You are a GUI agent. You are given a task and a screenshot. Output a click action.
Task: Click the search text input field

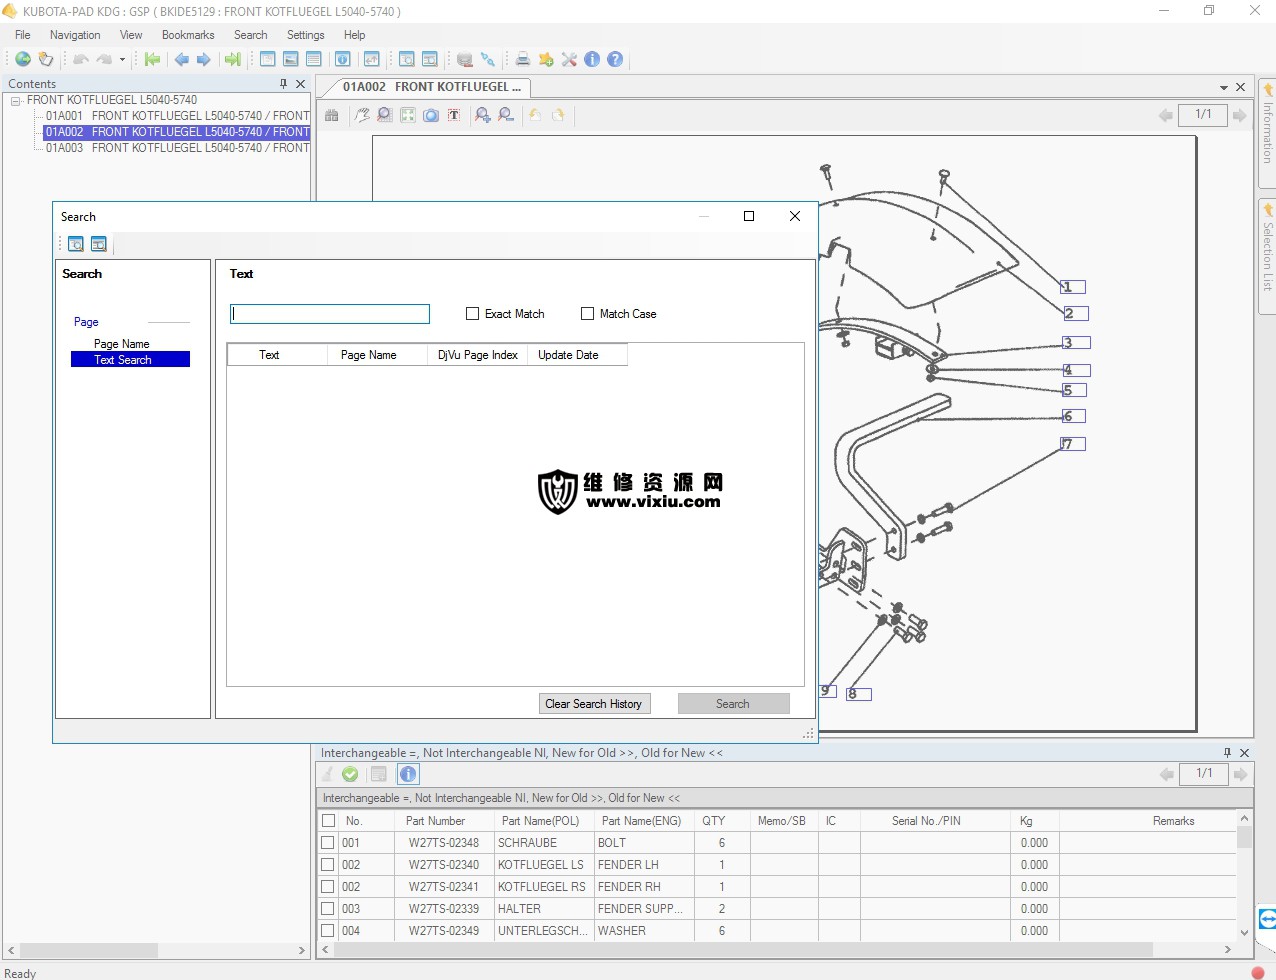click(330, 314)
